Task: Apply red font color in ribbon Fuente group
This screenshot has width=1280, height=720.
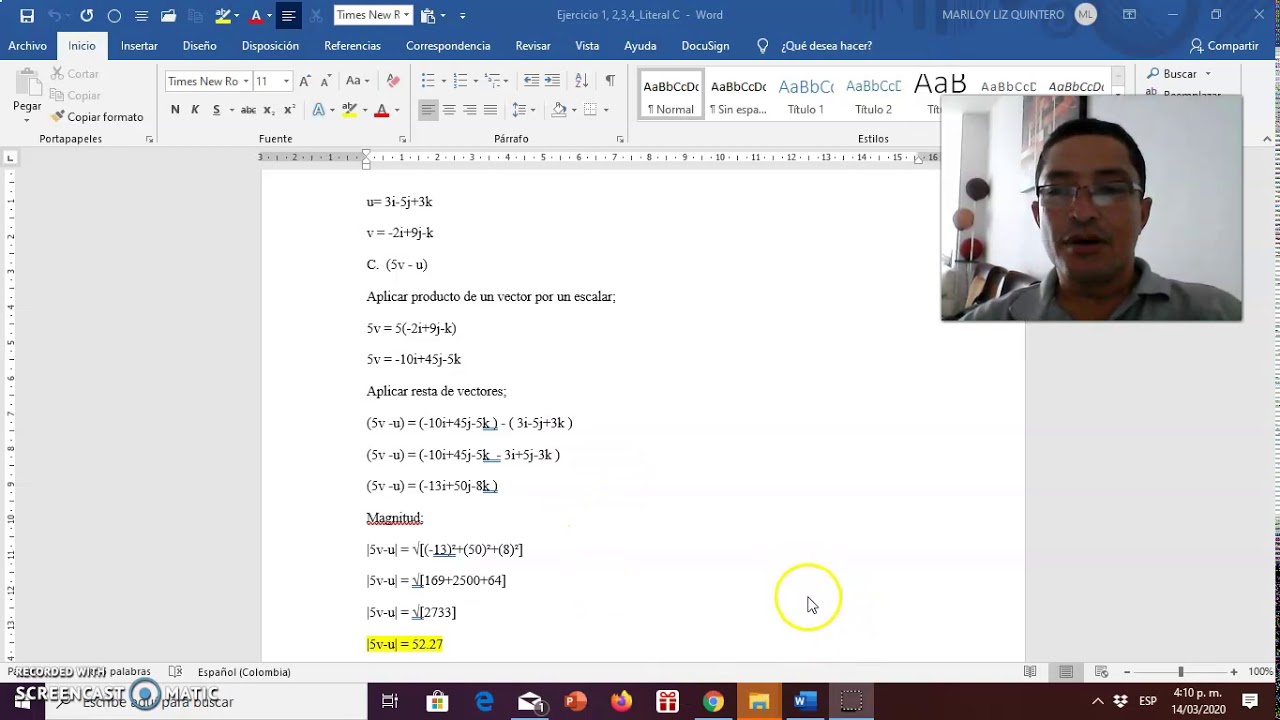Action: coord(381,110)
